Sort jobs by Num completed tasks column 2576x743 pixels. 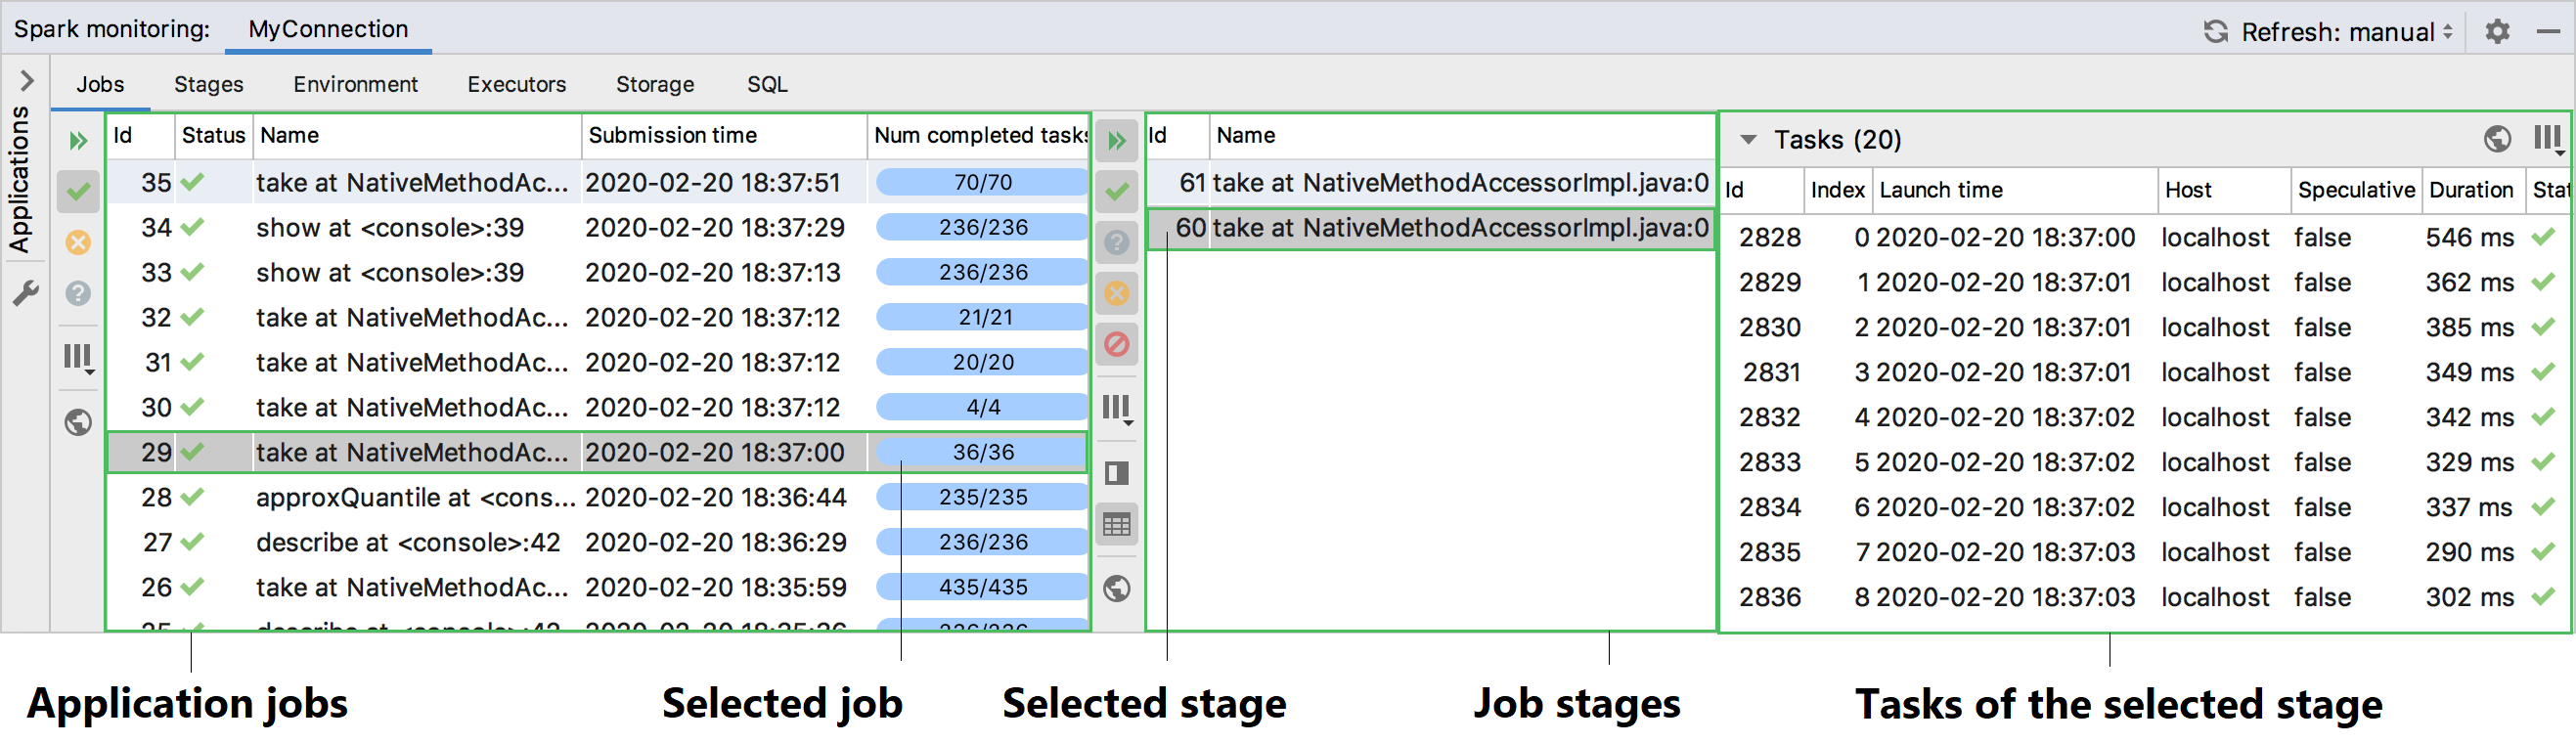978,136
